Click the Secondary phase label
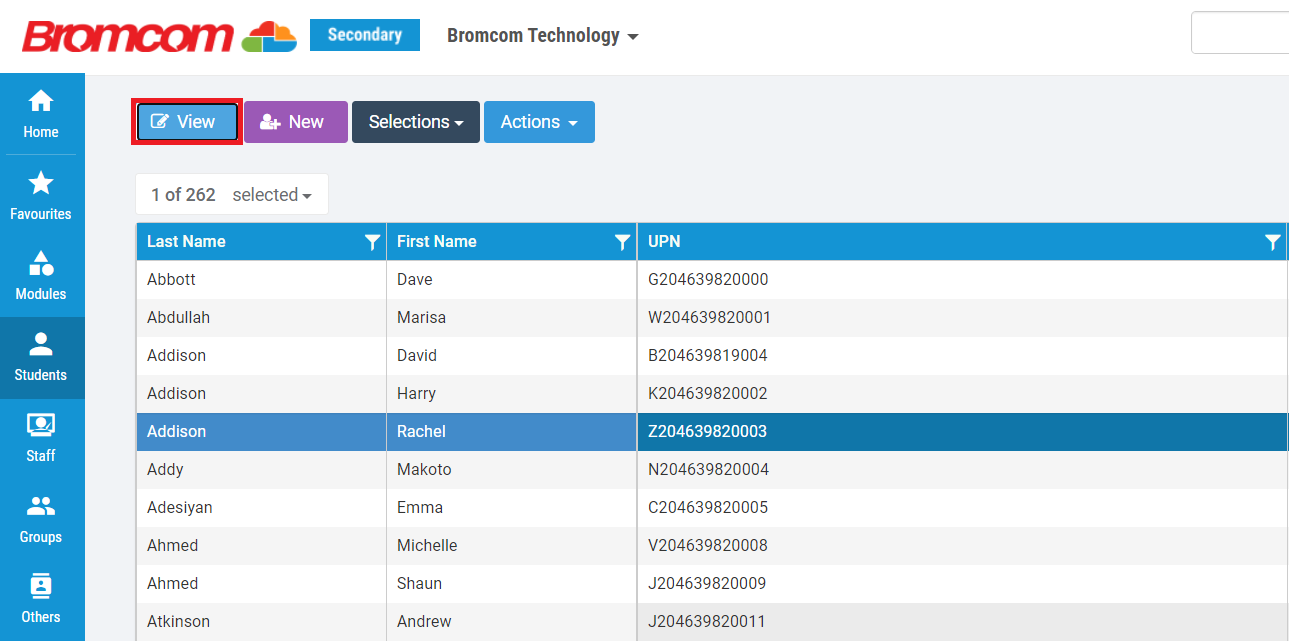 [364, 35]
